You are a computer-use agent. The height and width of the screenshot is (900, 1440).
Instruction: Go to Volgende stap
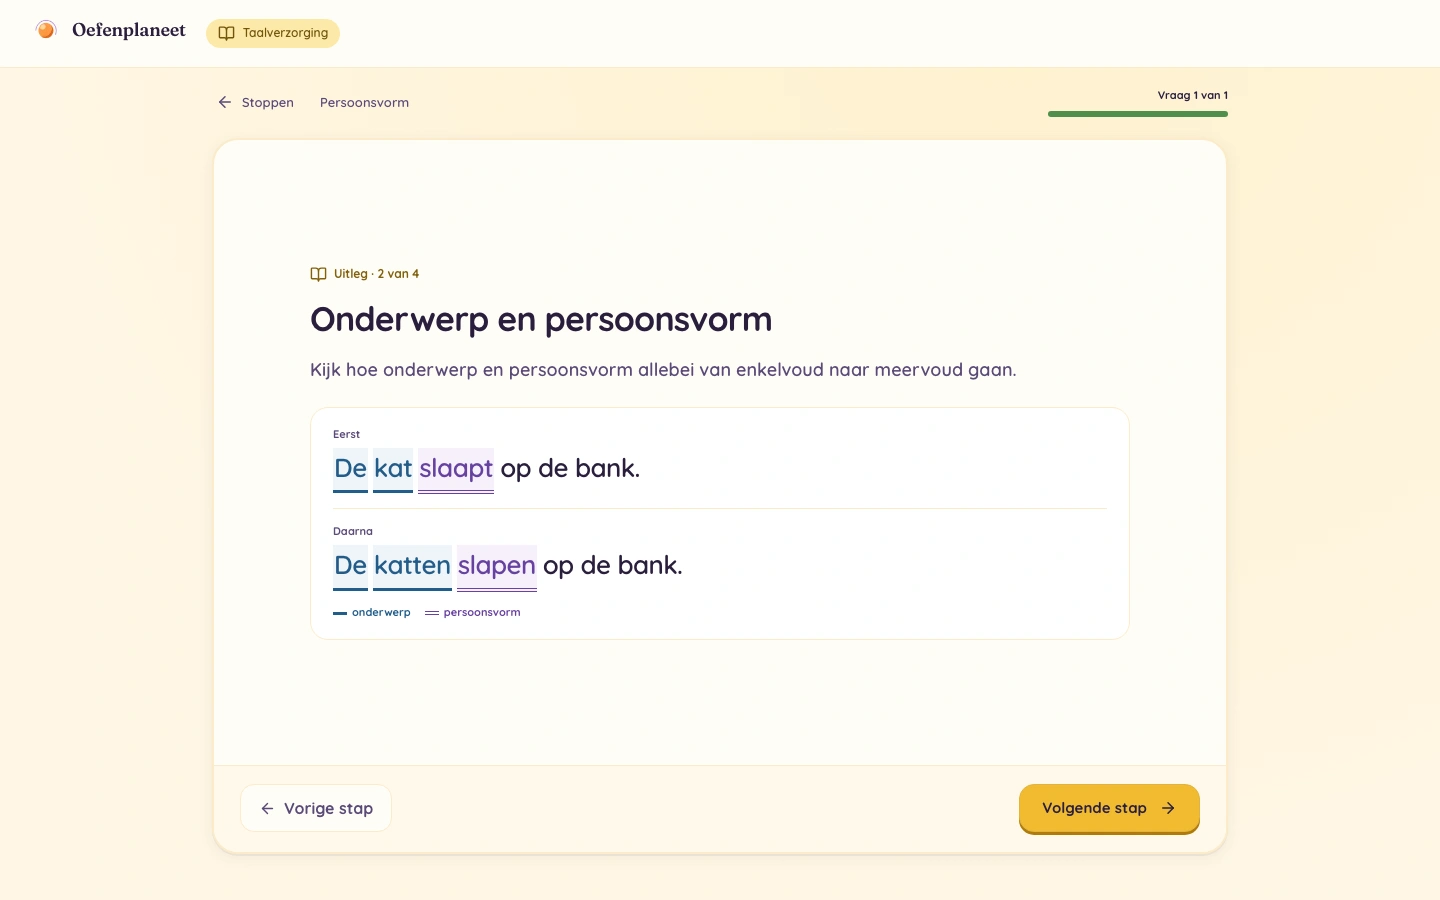pyautogui.click(x=1109, y=808)
